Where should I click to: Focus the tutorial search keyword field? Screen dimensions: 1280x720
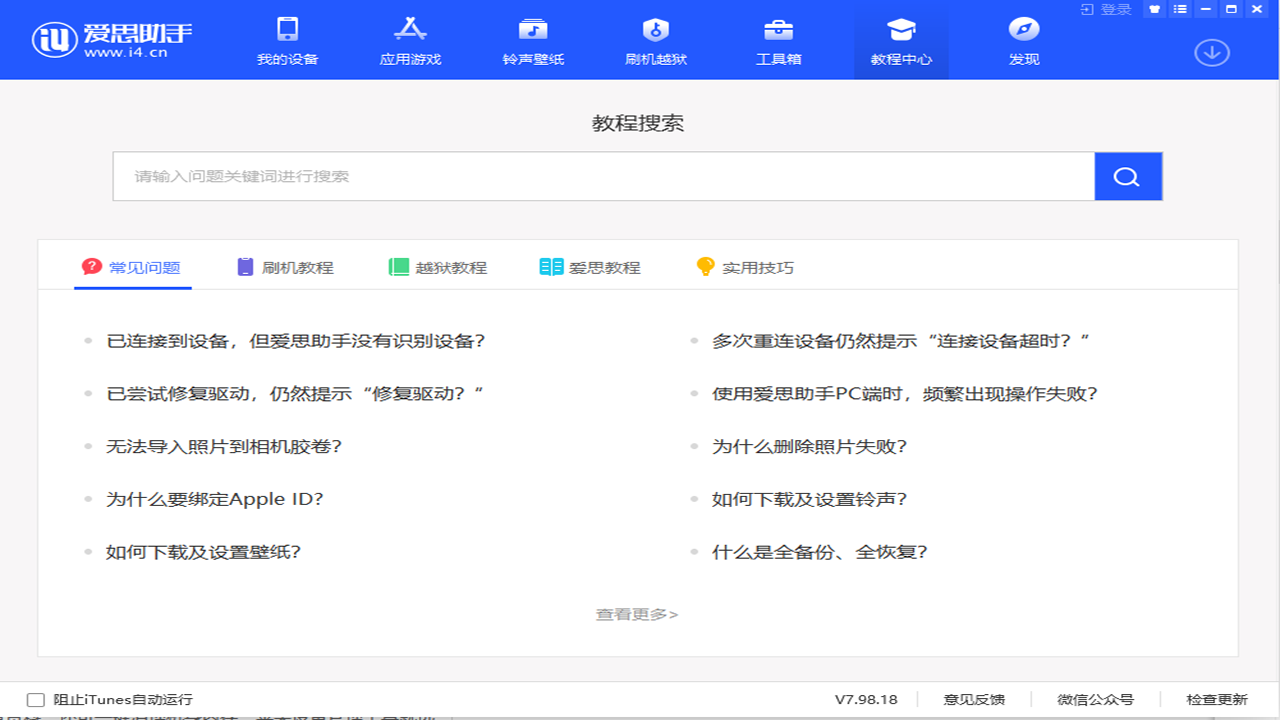pos(603,177)
